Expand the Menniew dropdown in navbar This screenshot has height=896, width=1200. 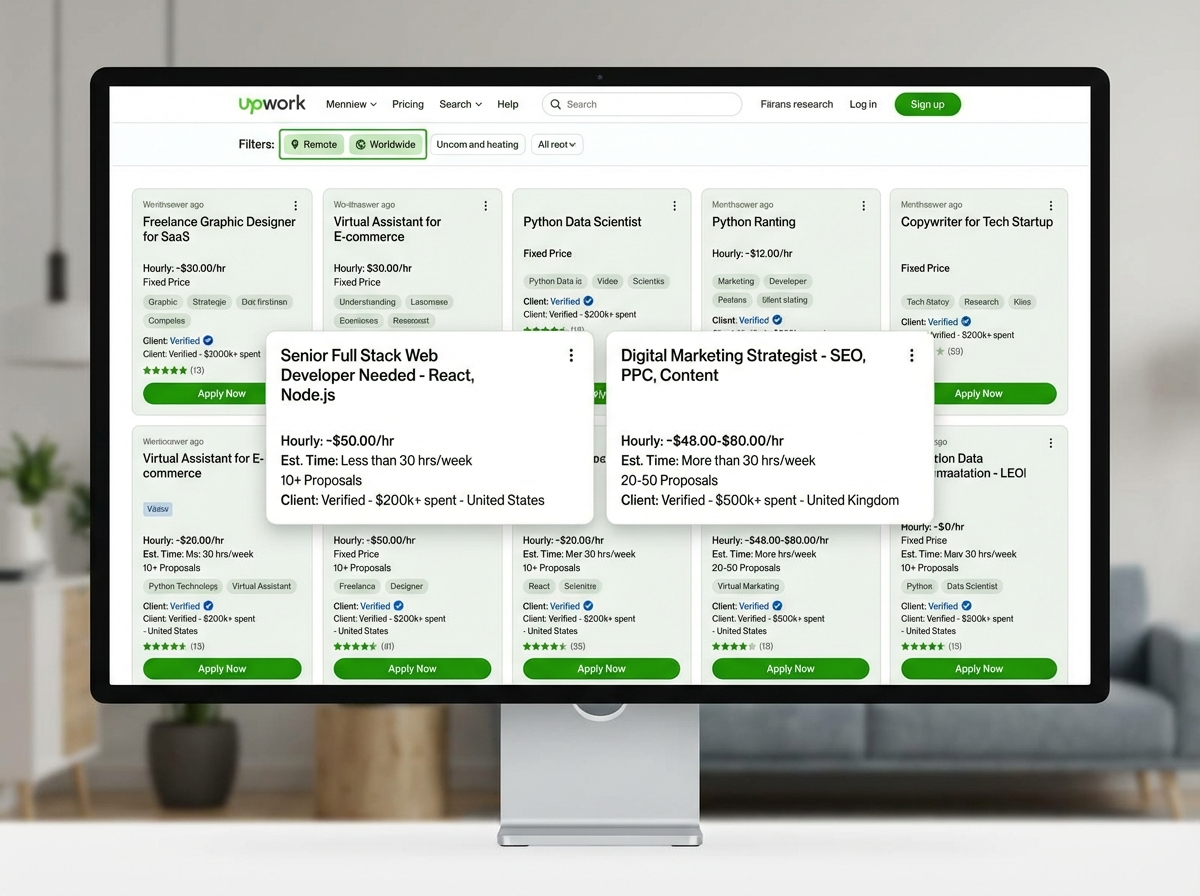(x=351, y=104)
